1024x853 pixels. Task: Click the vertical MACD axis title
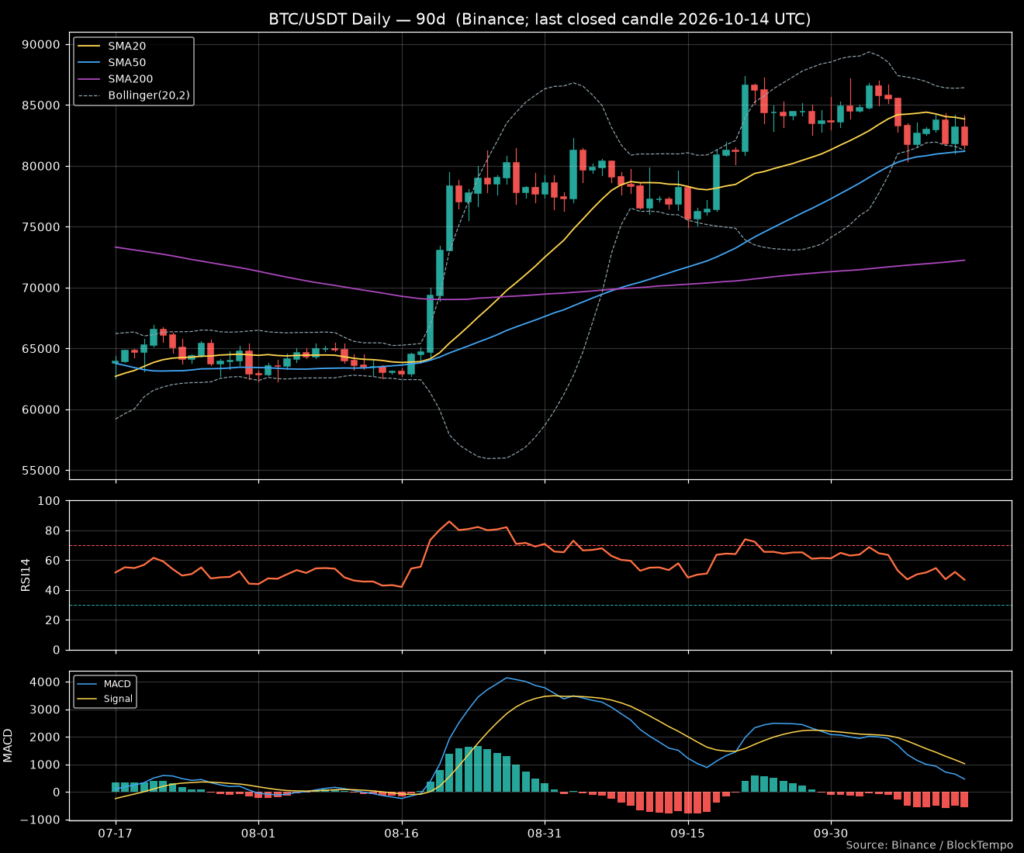(x=8, y=746)
